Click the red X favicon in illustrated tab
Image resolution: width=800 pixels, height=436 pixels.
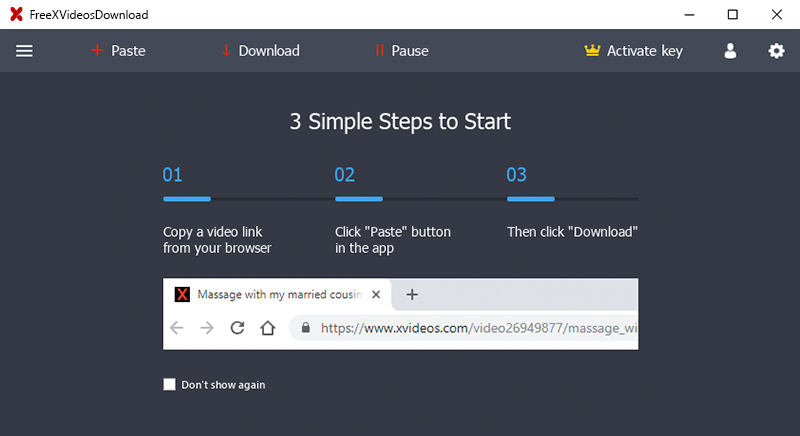tap(182, 294)
